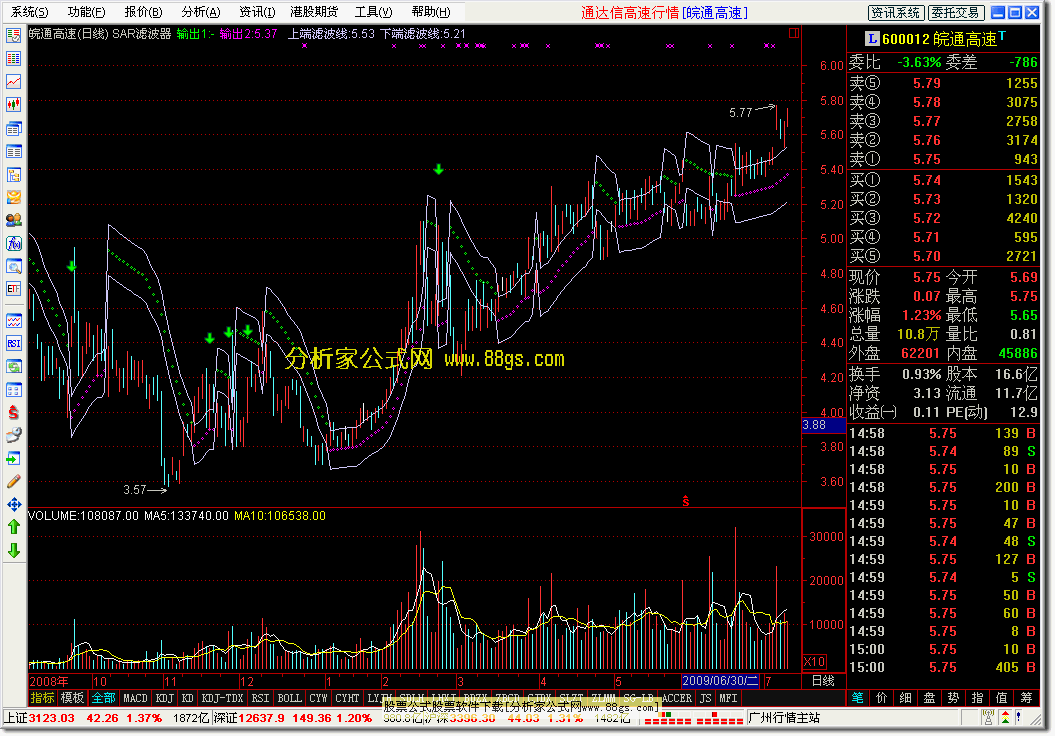Open the 功能(F) menu

[86, 11]
